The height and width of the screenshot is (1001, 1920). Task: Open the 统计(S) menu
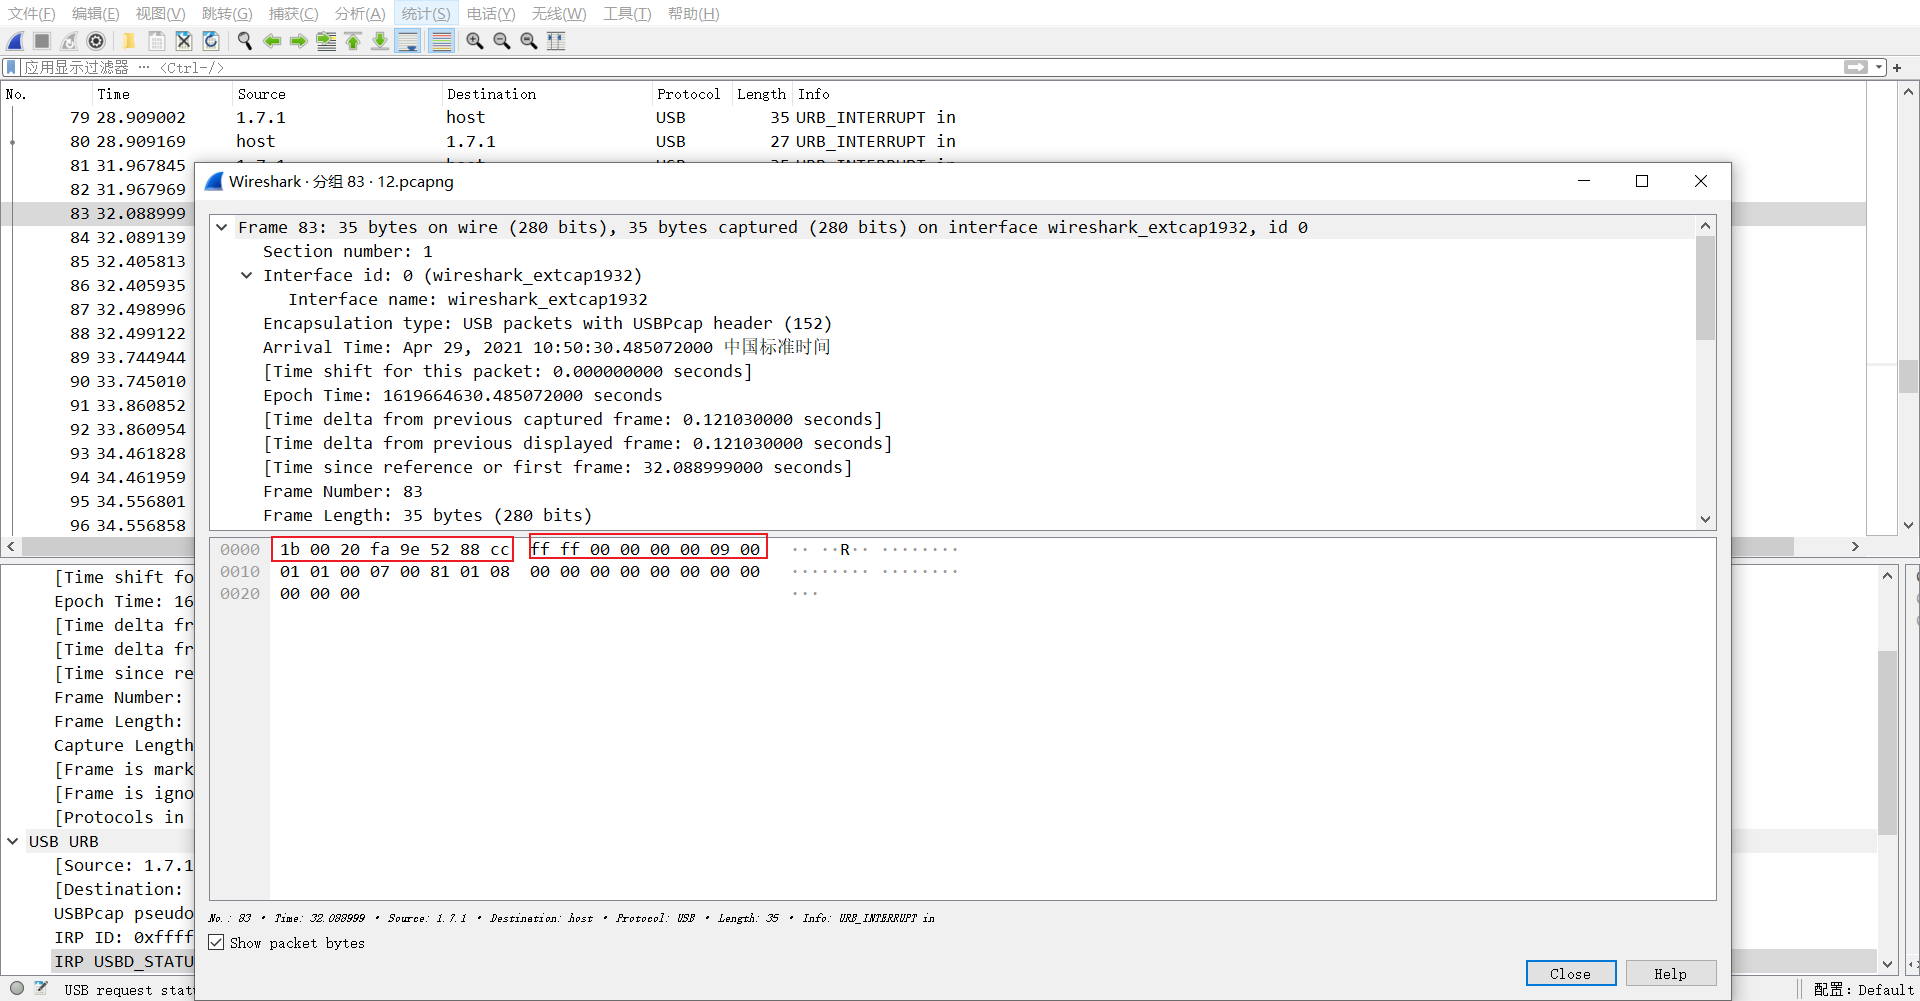coord(425,13)
